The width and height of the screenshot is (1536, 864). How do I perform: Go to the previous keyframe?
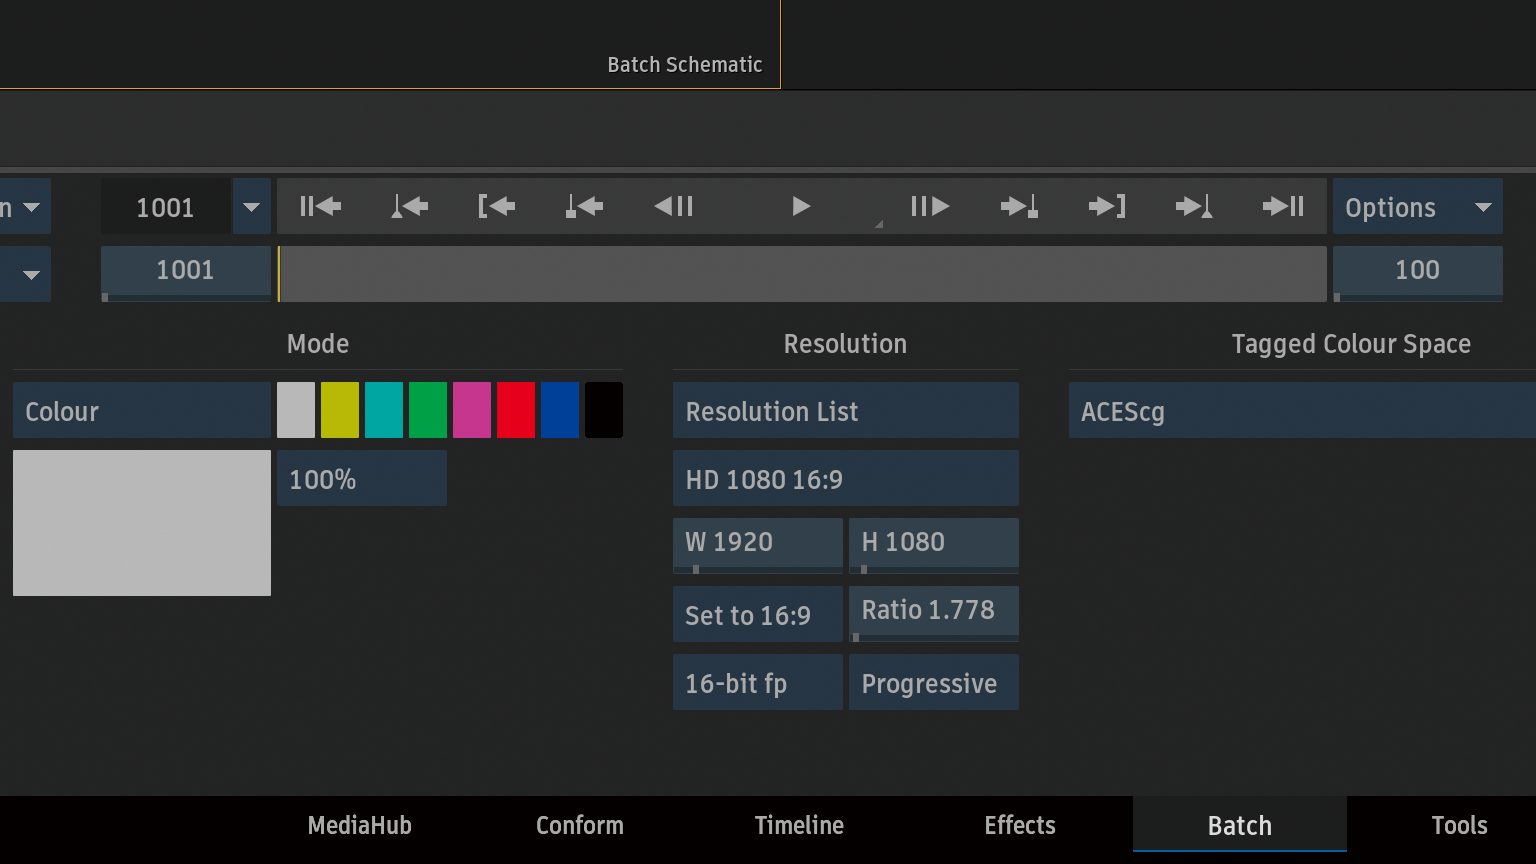[x=409, y=207]
